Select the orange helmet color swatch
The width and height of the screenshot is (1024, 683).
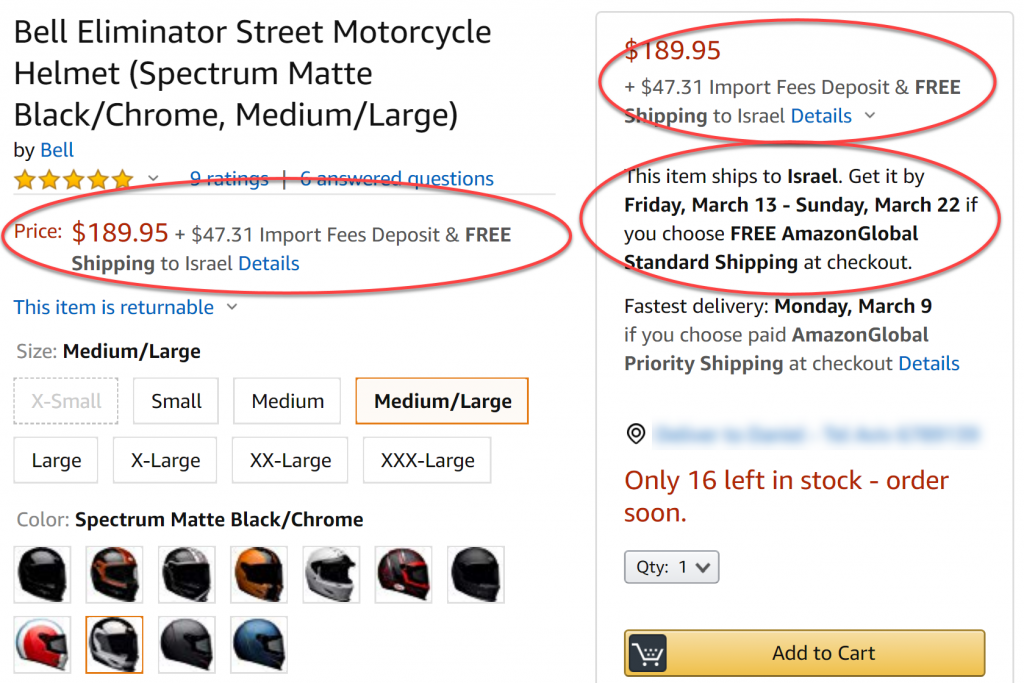(259, 574)
